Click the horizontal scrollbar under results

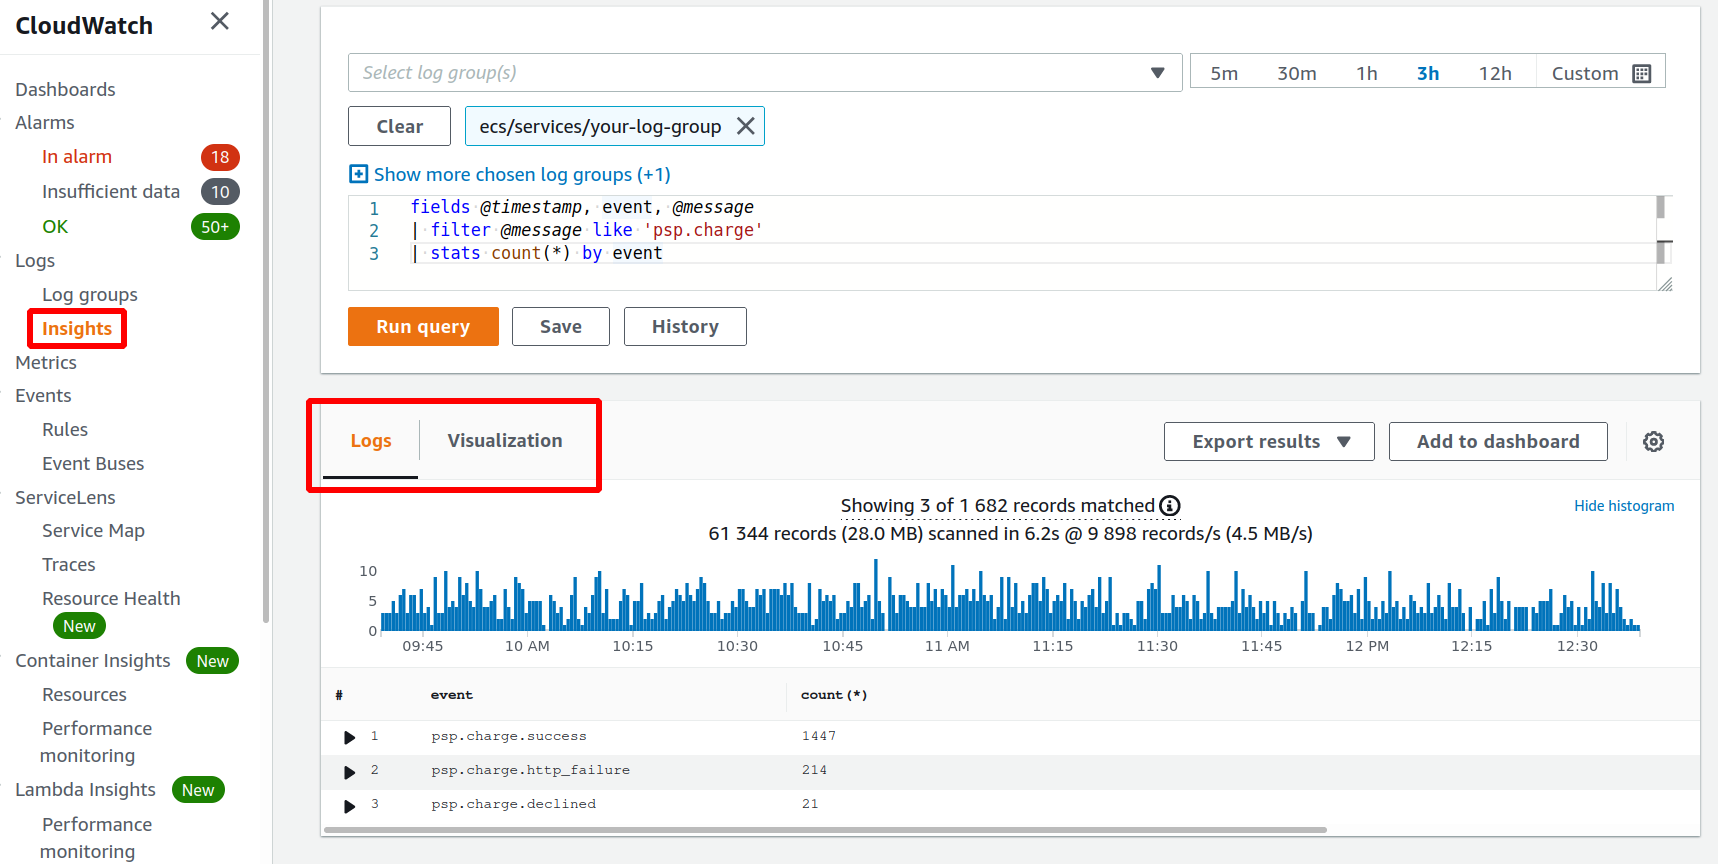tap(825, 830)
